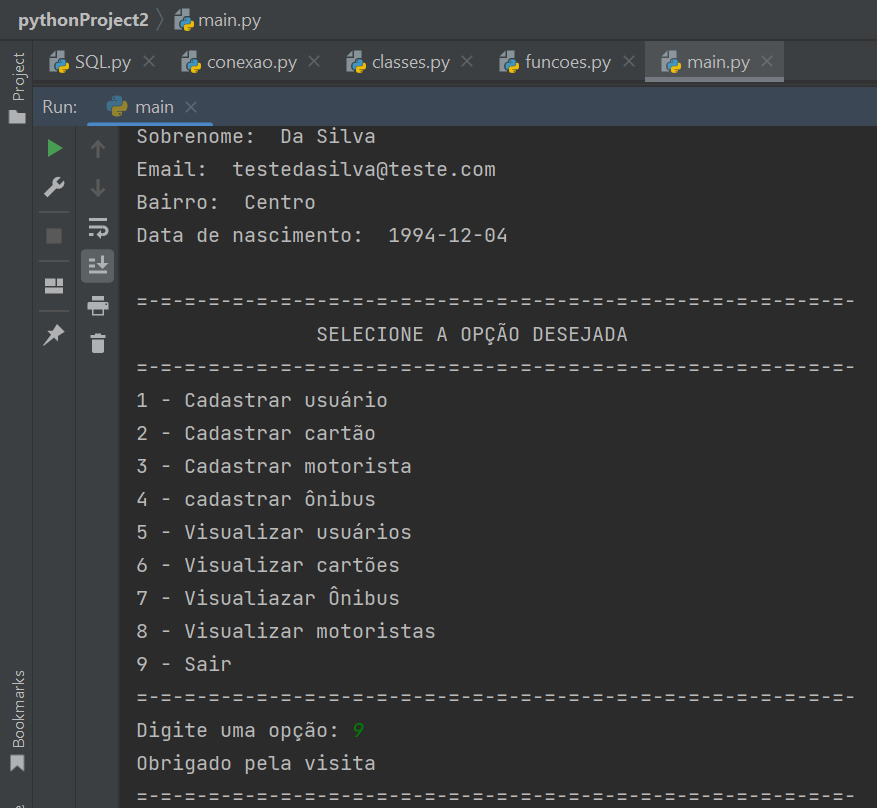
Task: Click the email testedasilva@teste.com text
Action: (x=364, y=169)
